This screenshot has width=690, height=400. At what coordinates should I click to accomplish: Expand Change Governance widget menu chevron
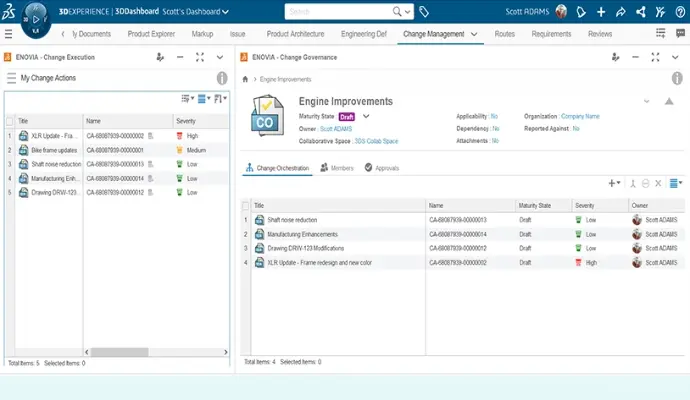675,57
